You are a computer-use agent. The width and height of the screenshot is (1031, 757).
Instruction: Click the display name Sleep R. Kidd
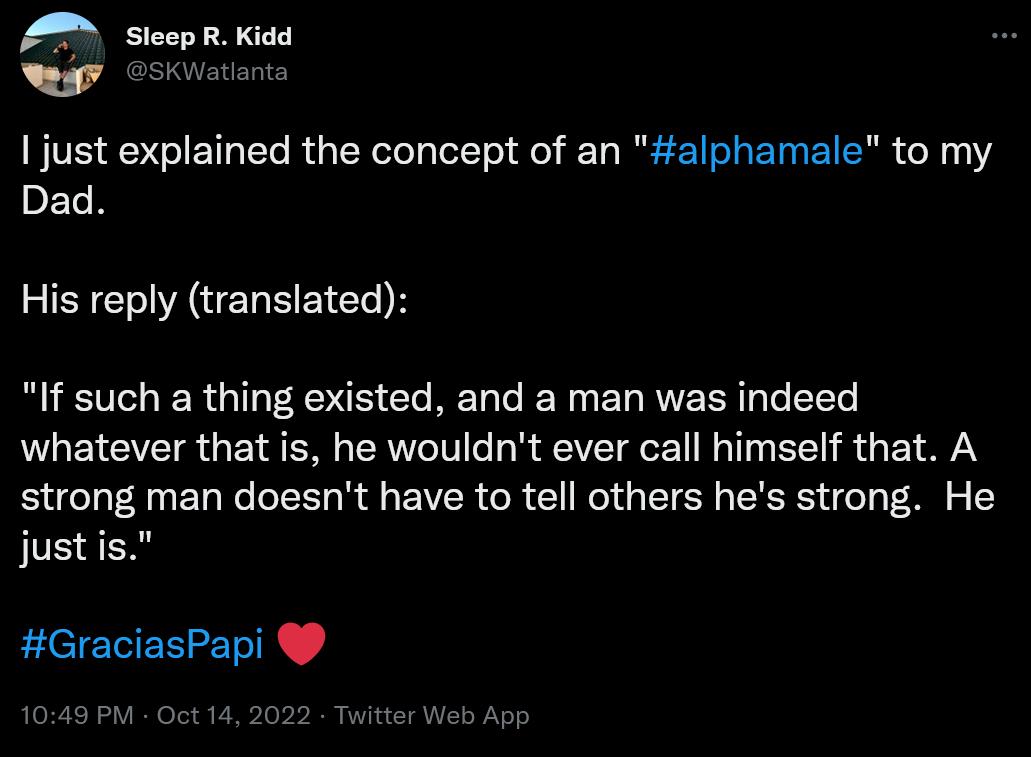pyautogui.click(x=208, y=36)
